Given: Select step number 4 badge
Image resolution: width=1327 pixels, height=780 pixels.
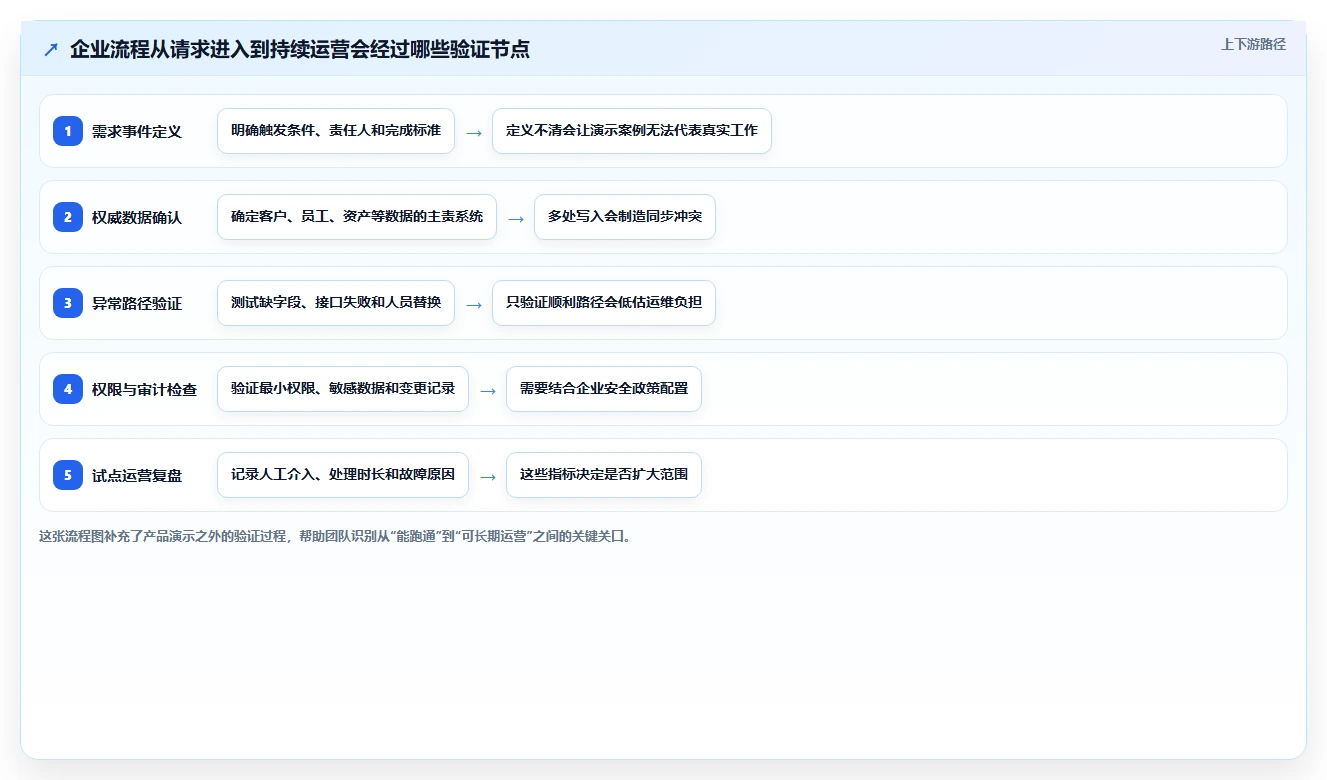Looking at the screenshot, I should coord(68,389).
